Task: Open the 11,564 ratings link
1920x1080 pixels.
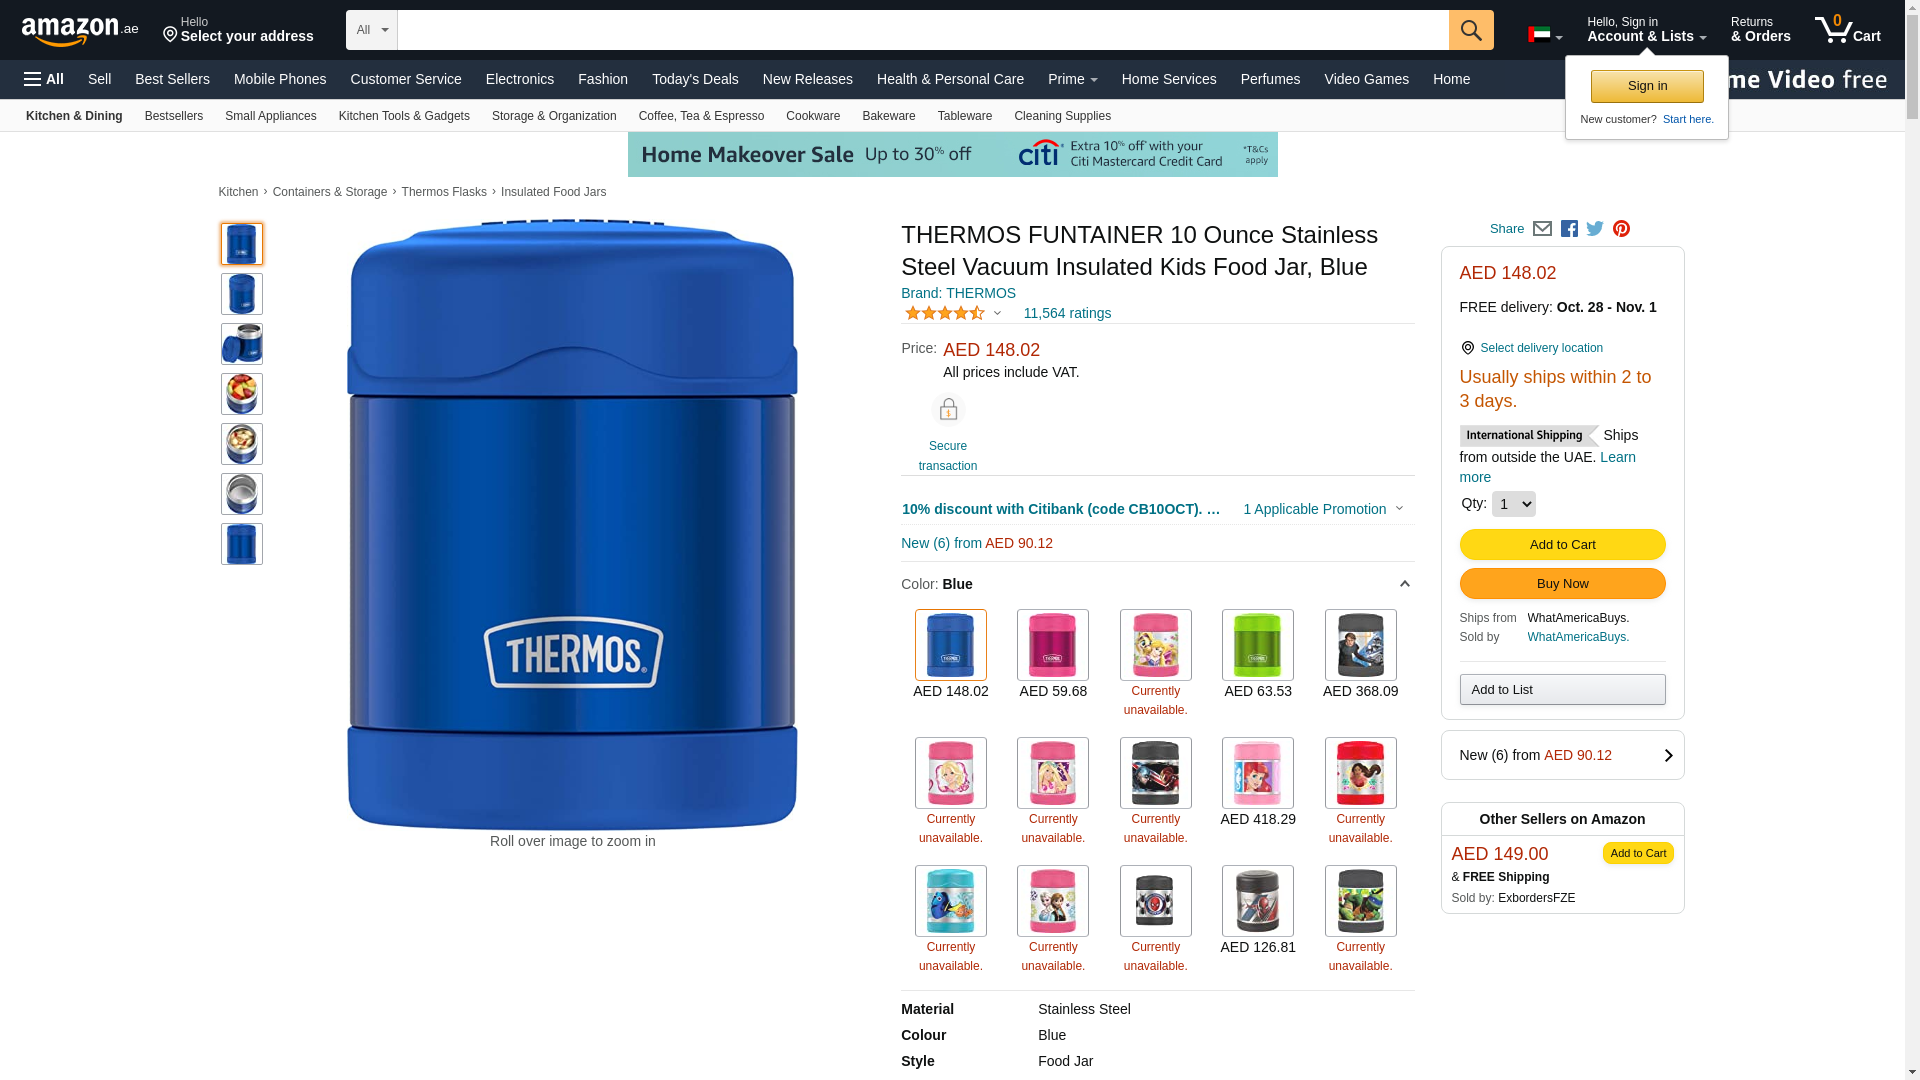Action: [1067, 313]
